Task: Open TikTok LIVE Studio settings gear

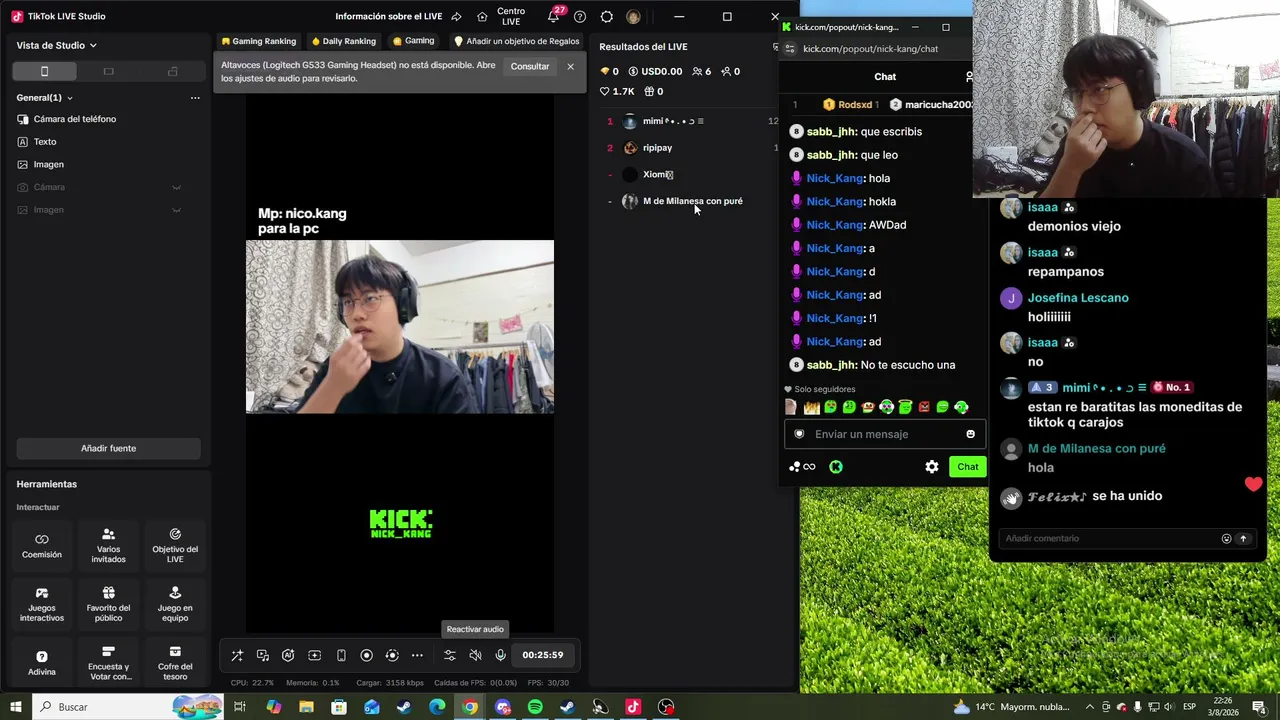Action: pyautogui.click(x=606, y=16)
